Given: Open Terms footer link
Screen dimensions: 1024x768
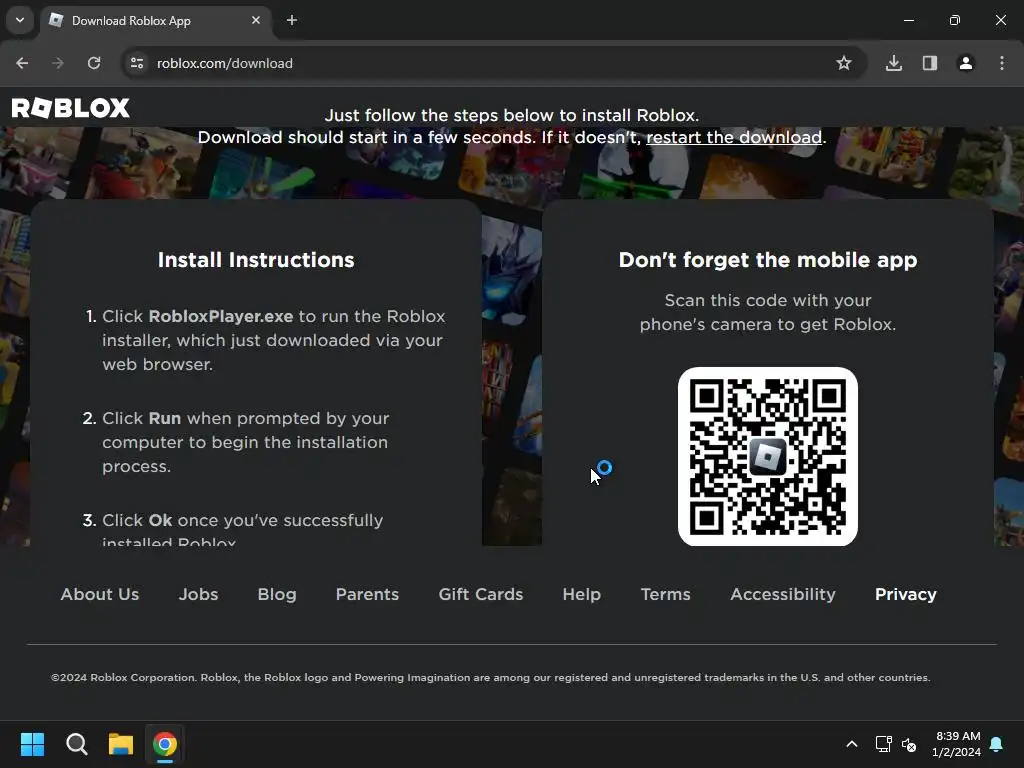Looking at the screenshot, I should 665,594.
